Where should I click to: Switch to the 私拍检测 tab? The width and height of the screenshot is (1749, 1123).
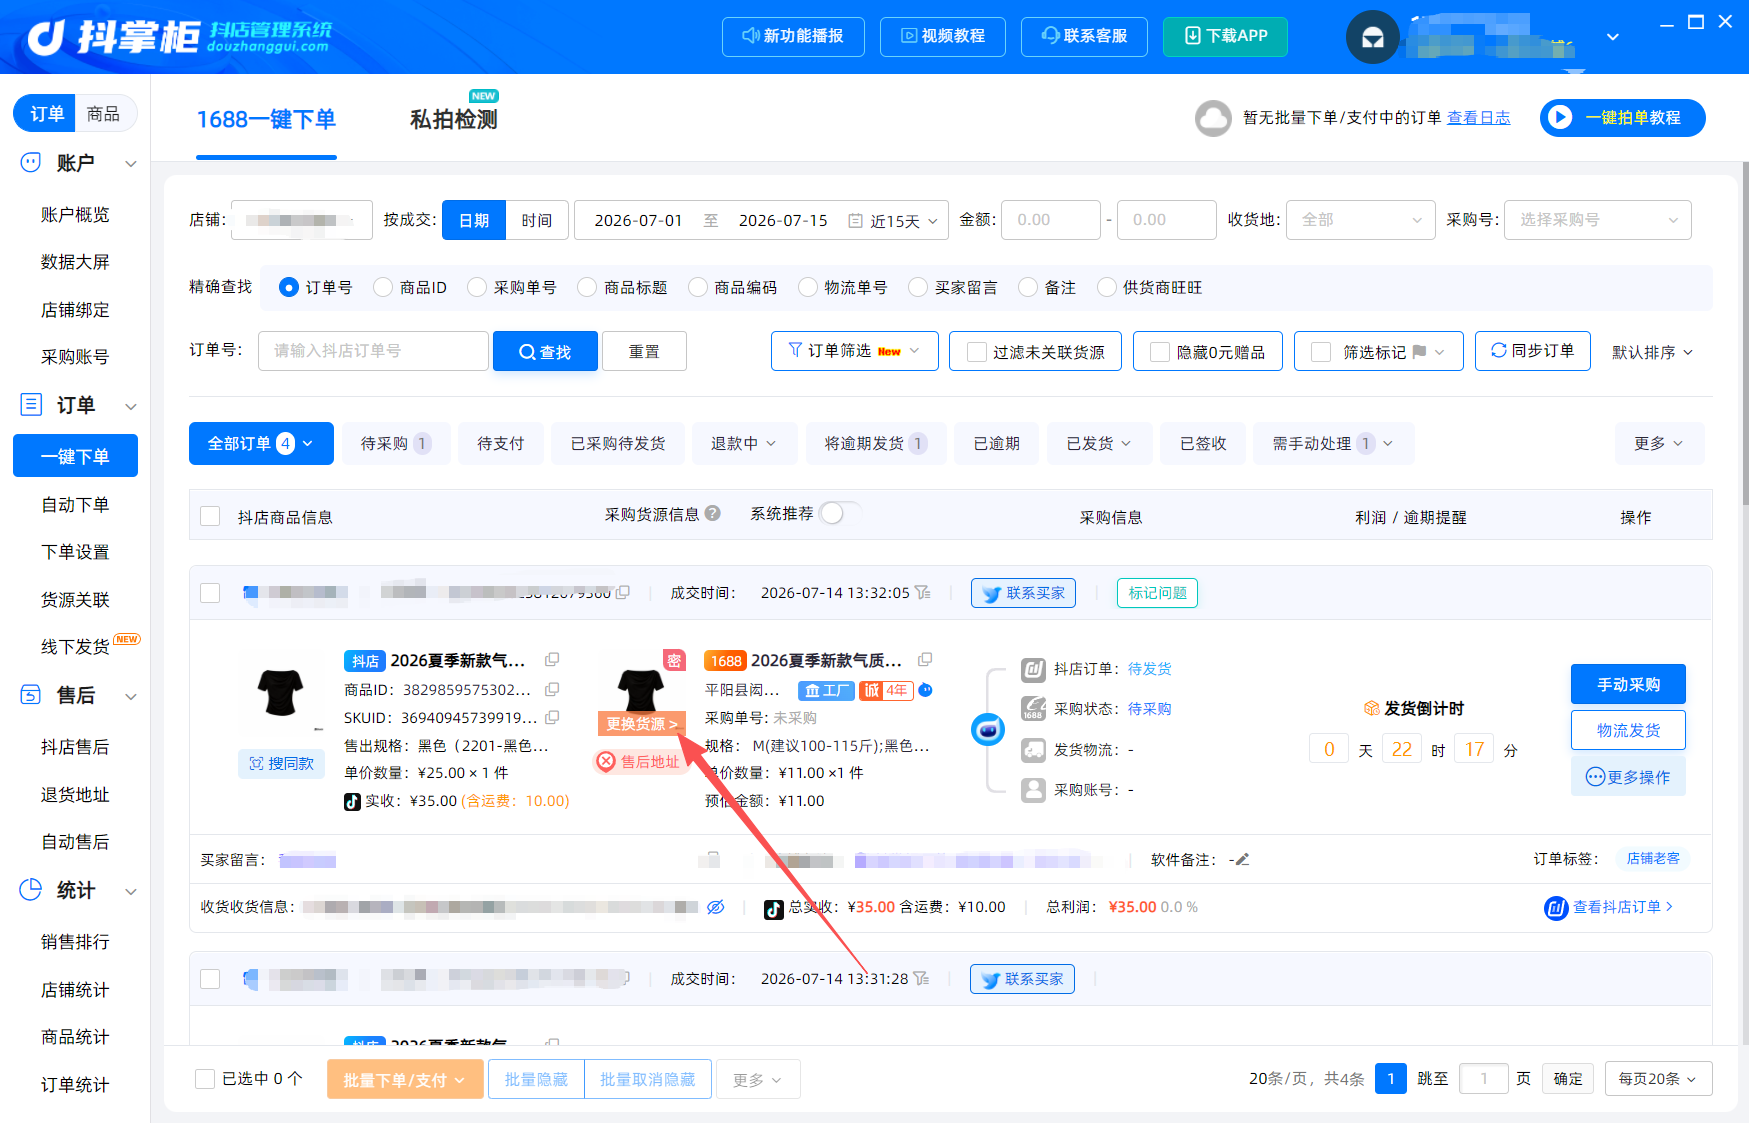tap(454, 119)
